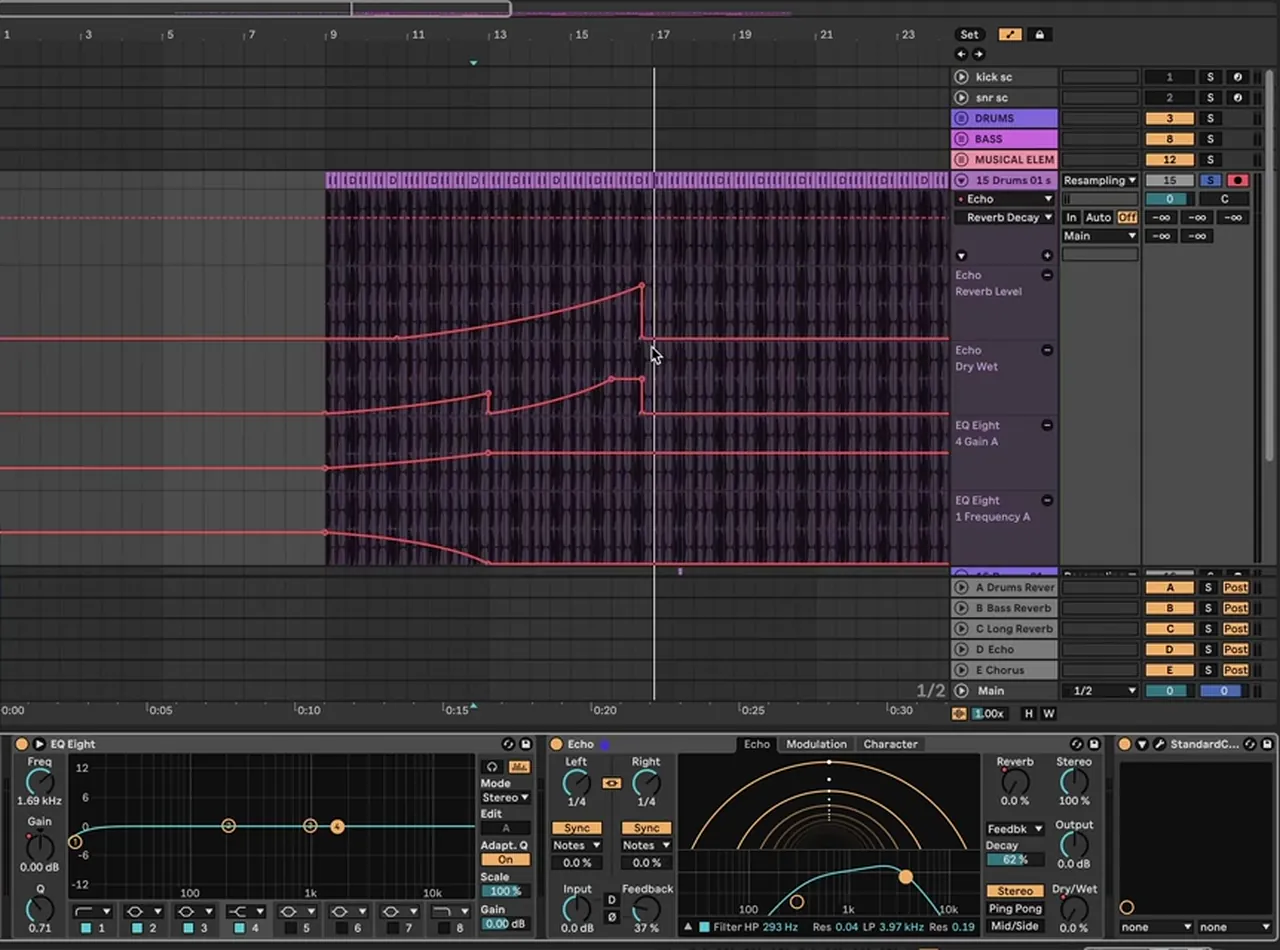Open the EQ Eight Stereo mode dropdown

(x=505, y=798)
